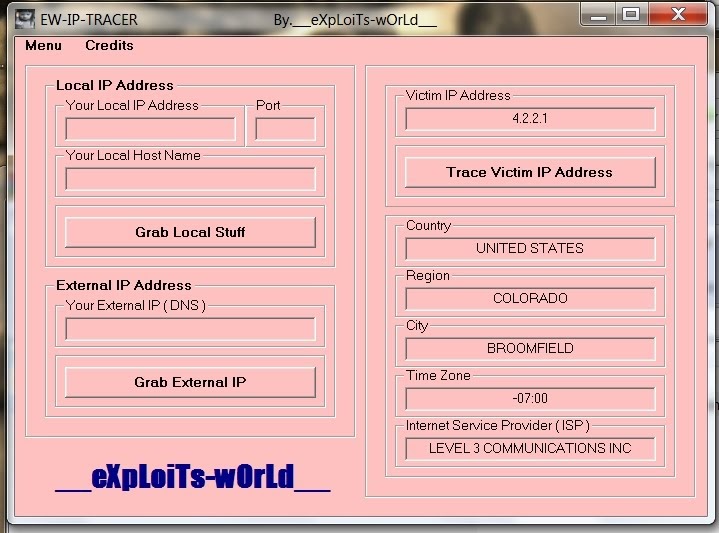The width and height of the screenshot is (719, 533).
Task: Open the Credits menu
Action: [x=109, y=45]
